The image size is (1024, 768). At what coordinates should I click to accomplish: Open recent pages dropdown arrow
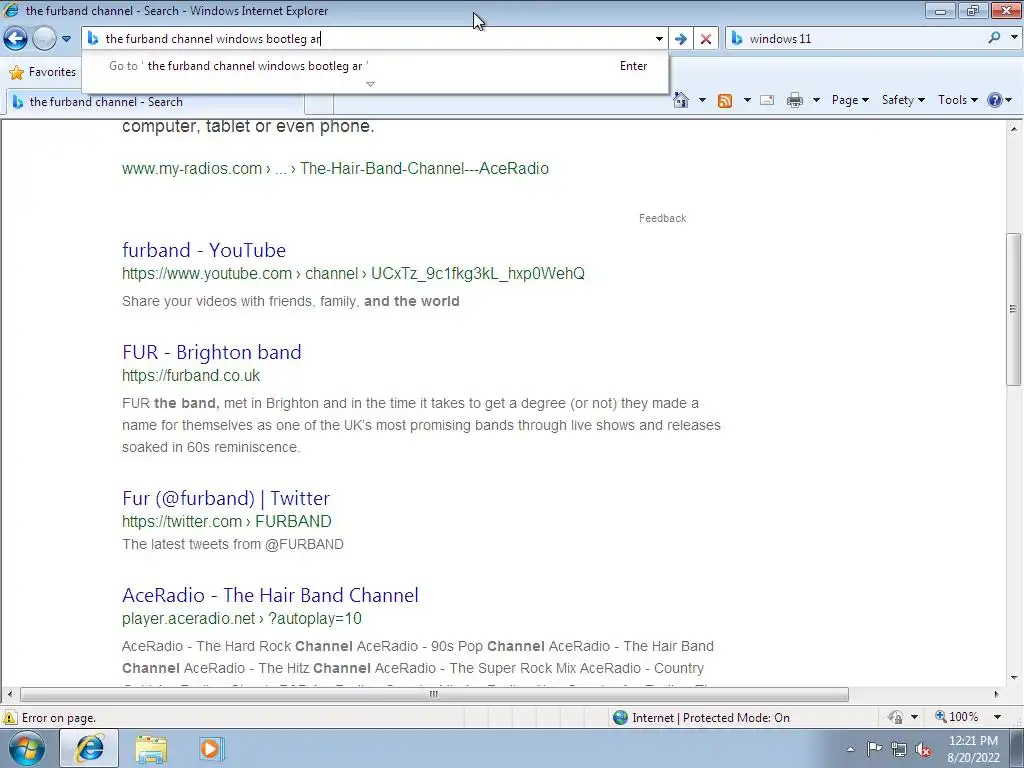point(66,39)
